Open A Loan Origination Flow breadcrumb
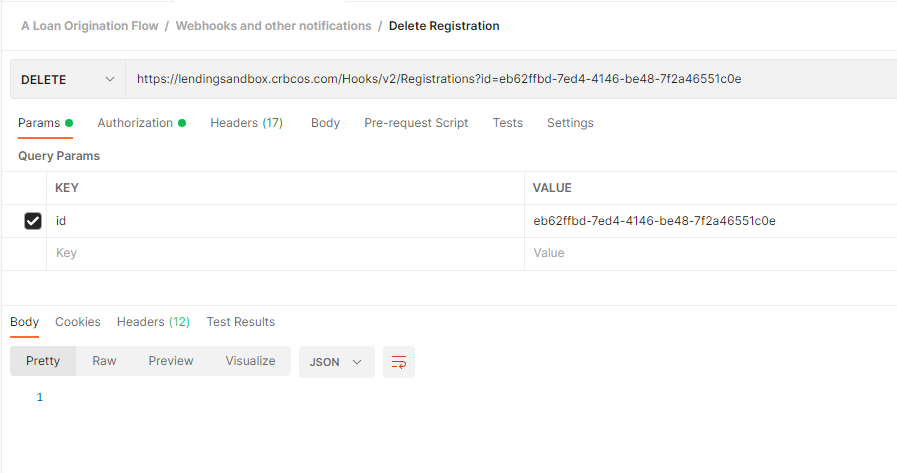Screen dimensions: 897x473 [x=90, y=26]
